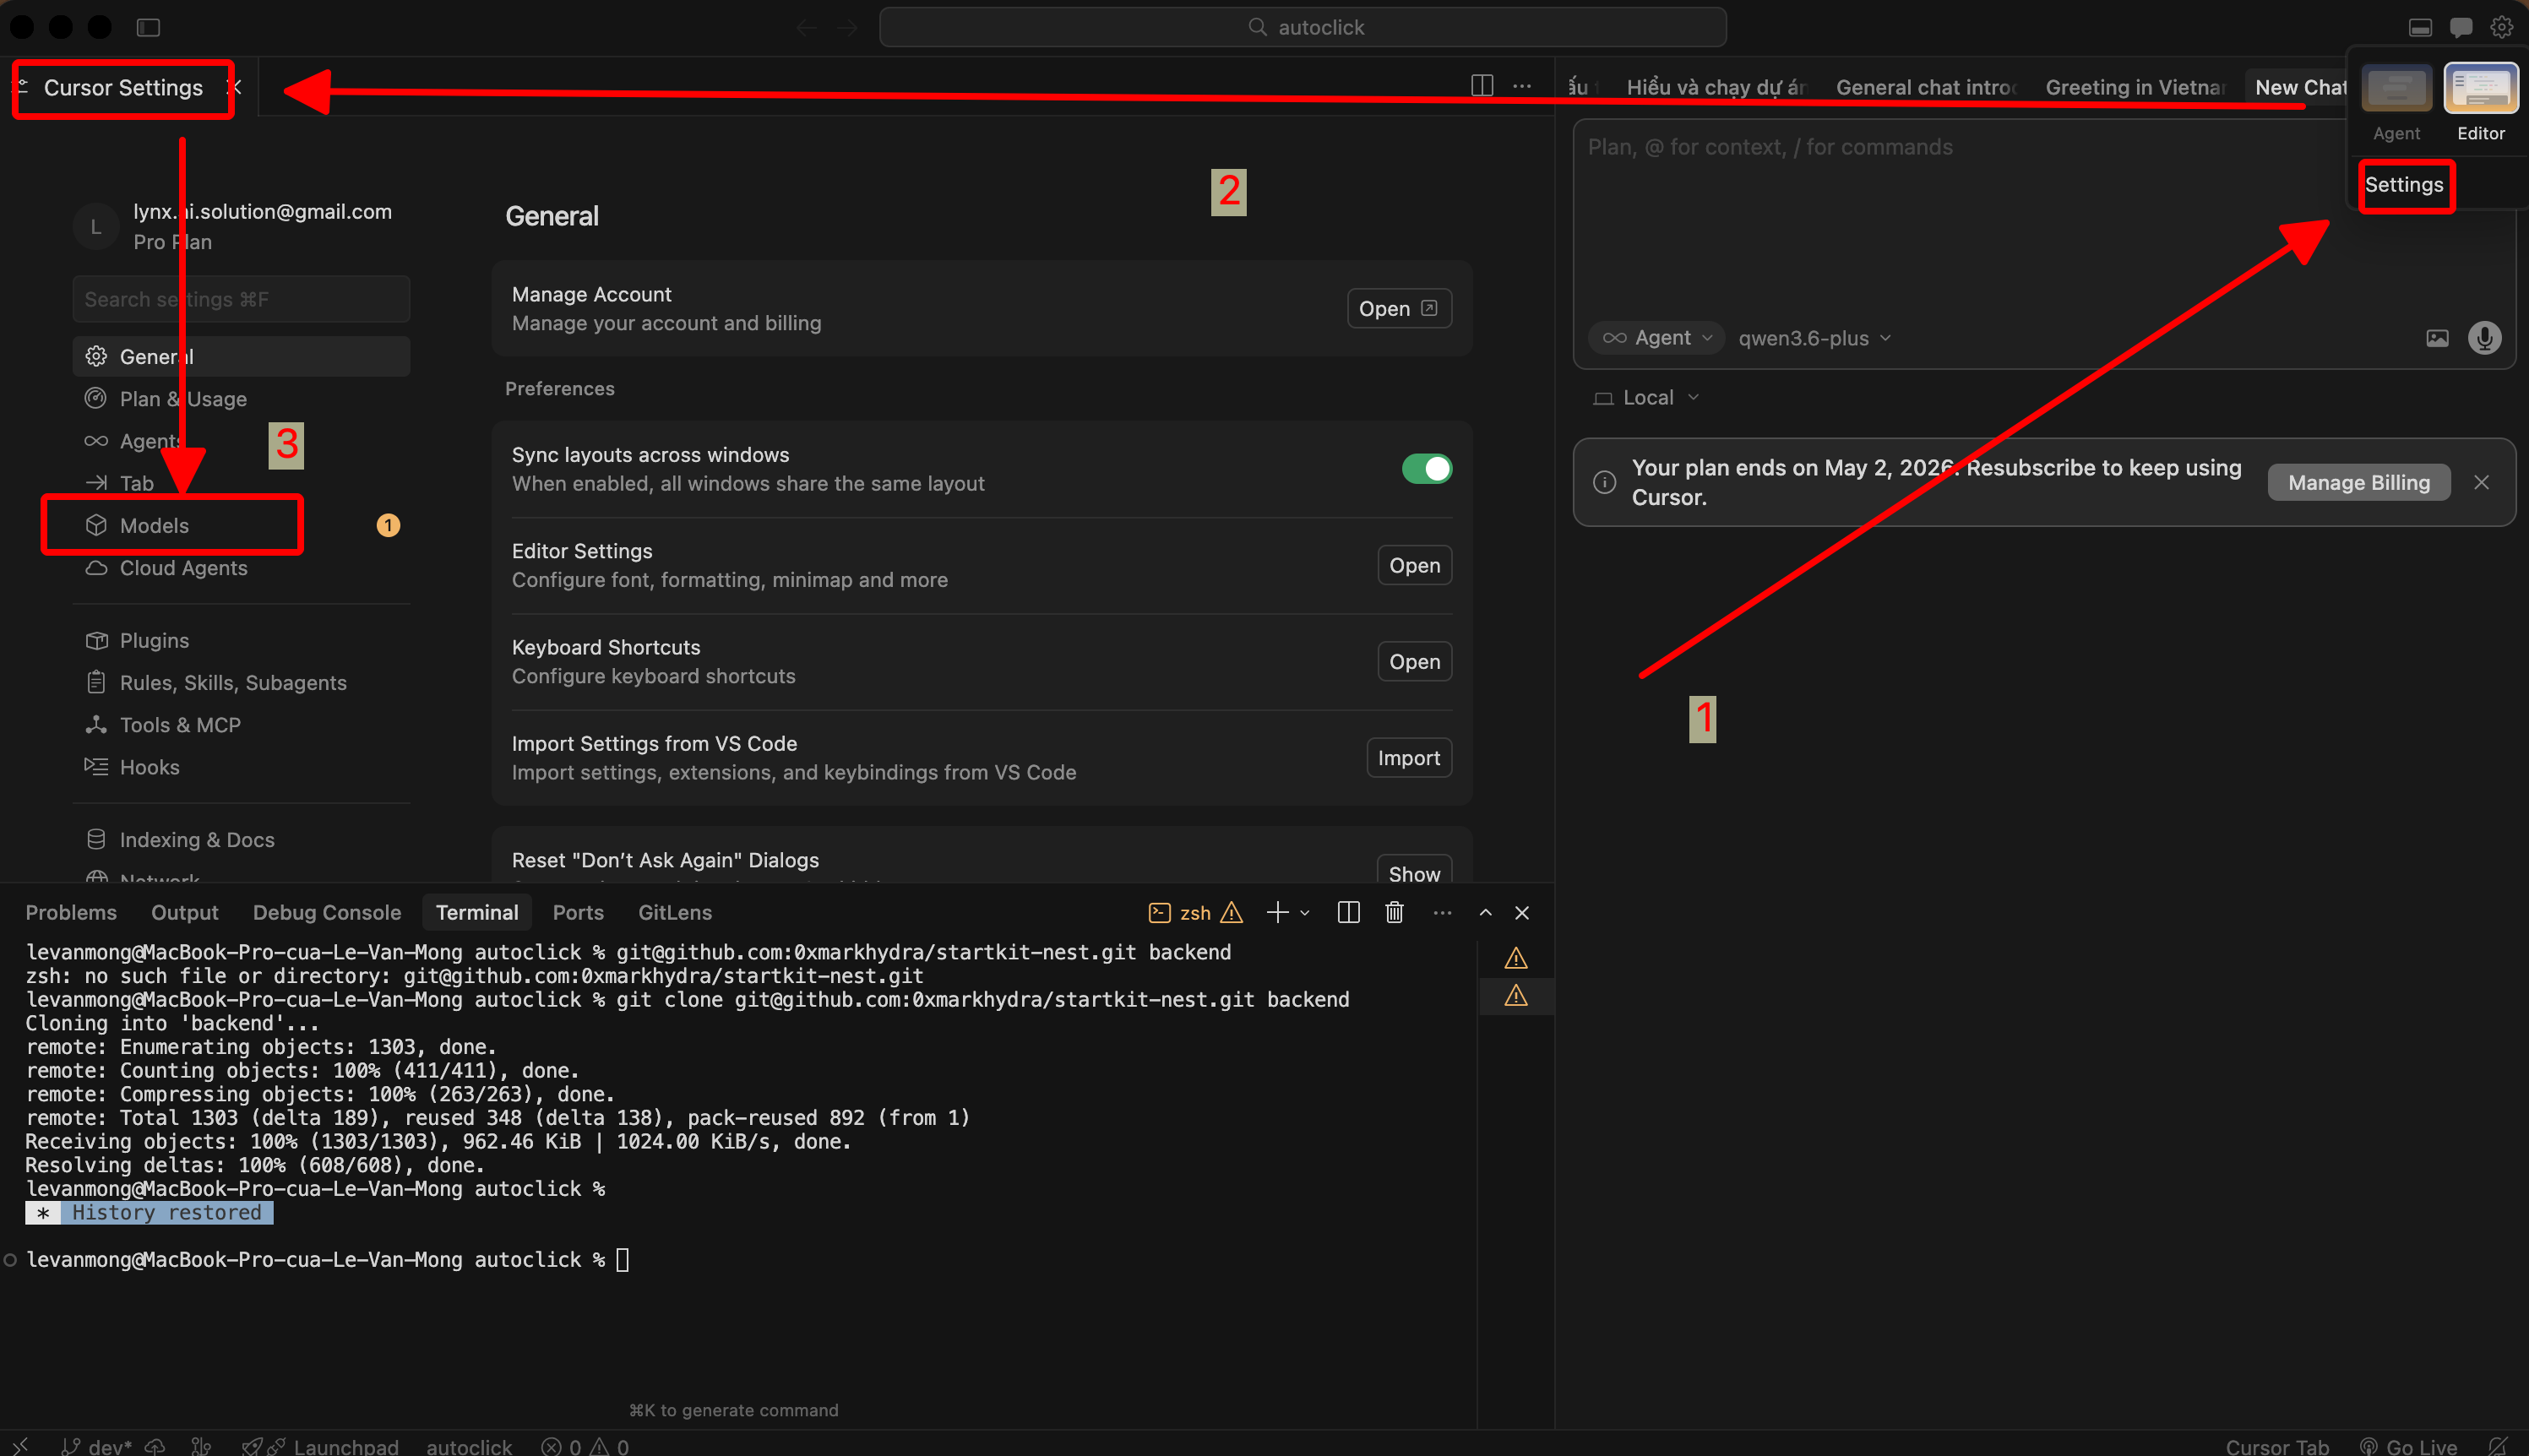The height and width of the screenshot is (1456, 2529).
Task: Click the cloud sync icon in status bar
Action: (x=155, y=1446)
